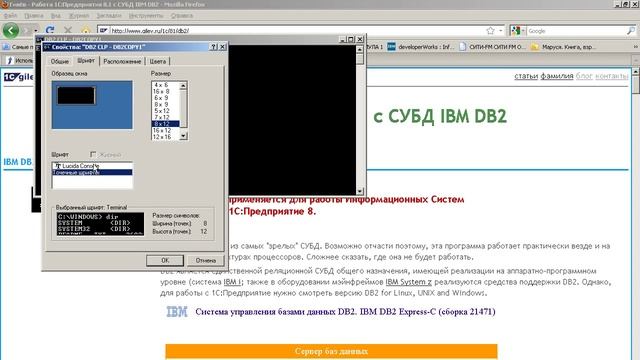Screen dimensions: 640x360
Task: Go to the home page via house icon
Action: (x=85, y=31)
